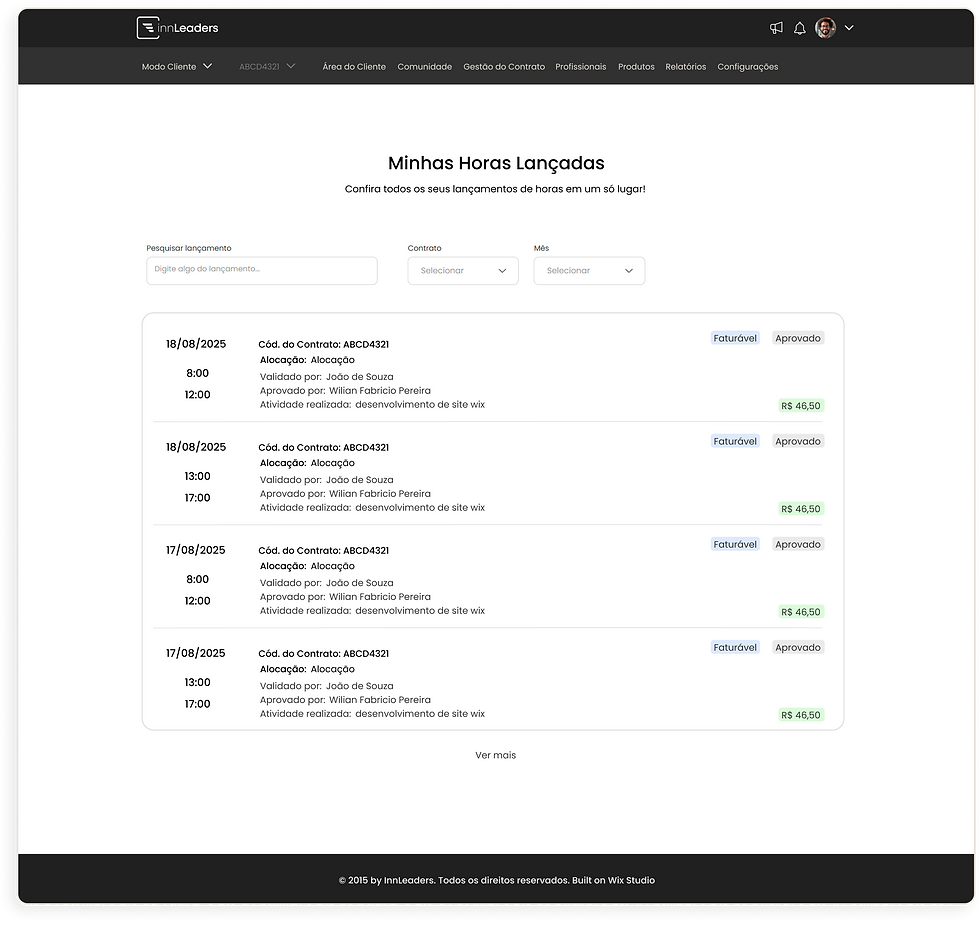Open Gestão do Contrato
This screenshot has width=980, height=926.
504,67
